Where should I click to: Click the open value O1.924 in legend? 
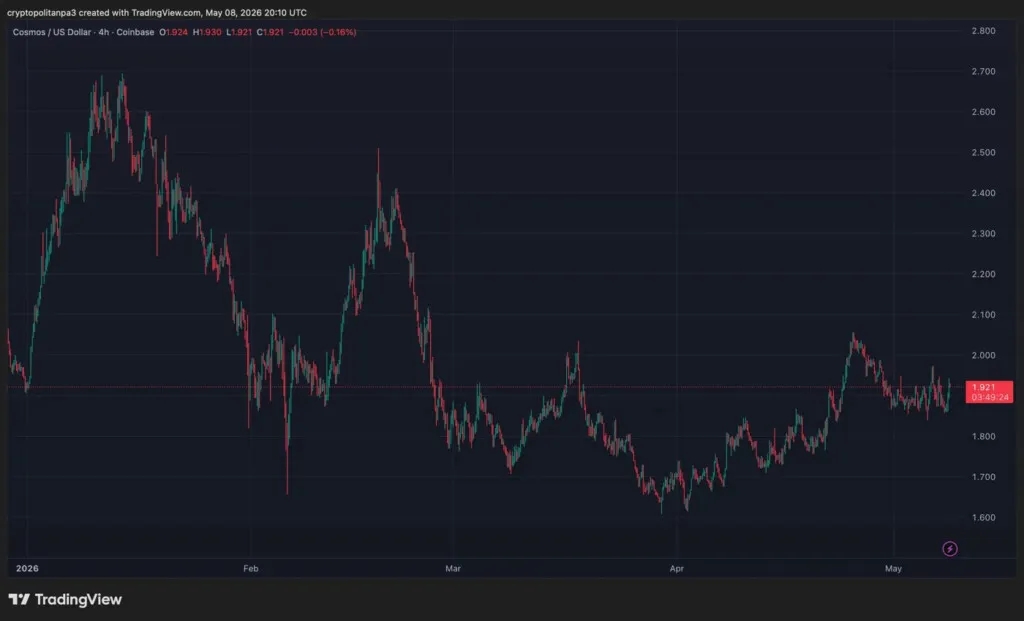174,32
